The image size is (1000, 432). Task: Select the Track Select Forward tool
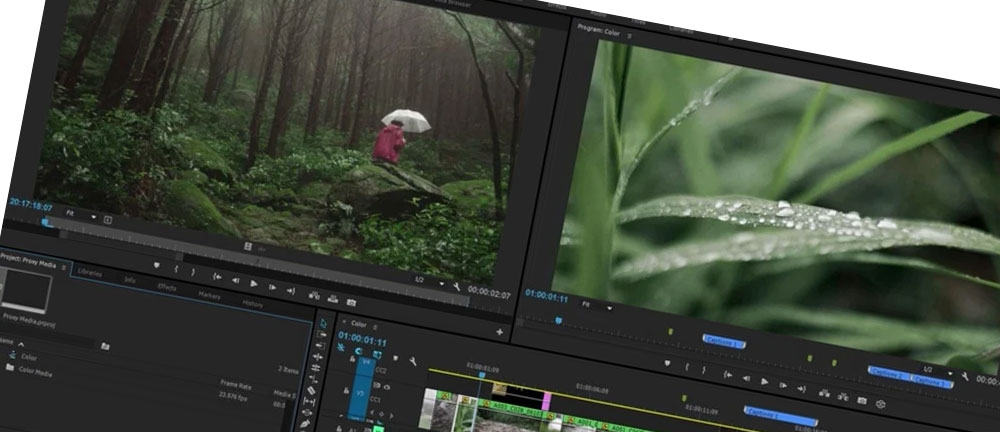pos(322,334)
